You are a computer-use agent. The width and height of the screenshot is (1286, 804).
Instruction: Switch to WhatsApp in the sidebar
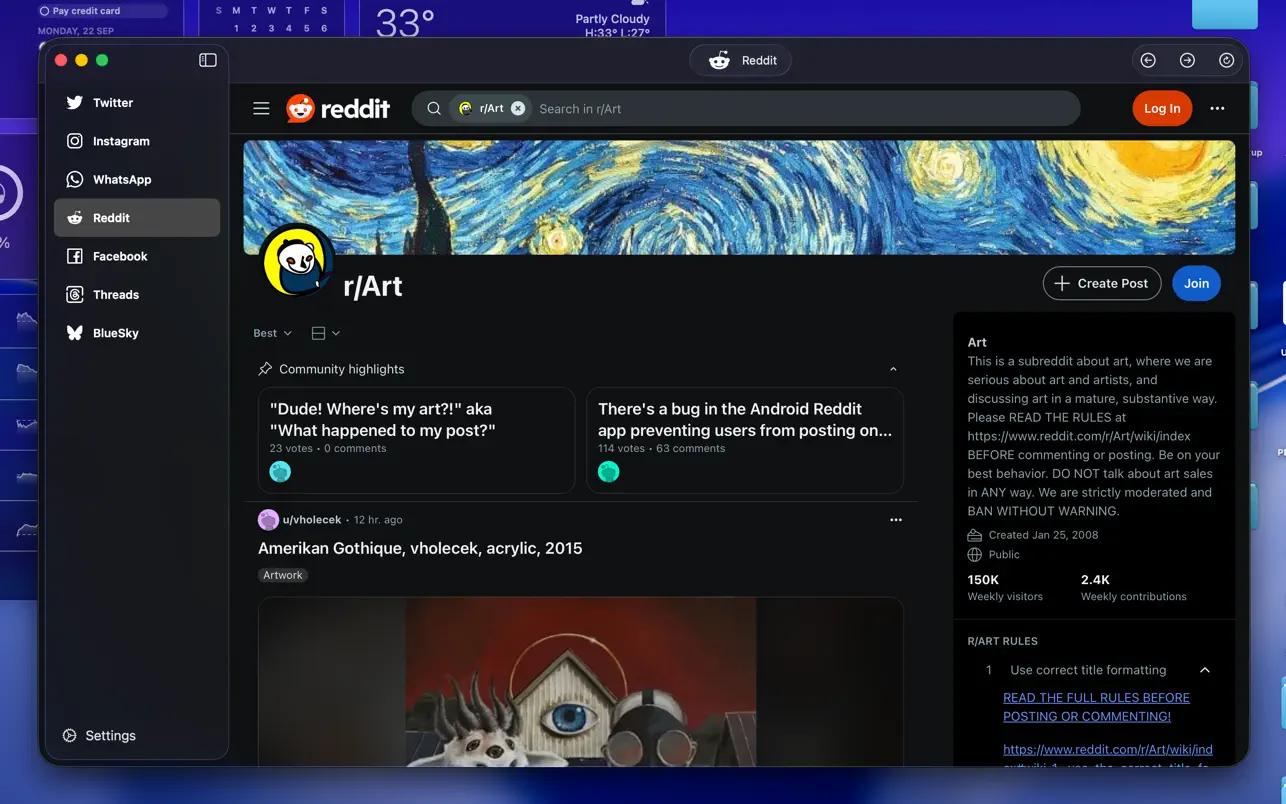[x=137, y=180]
